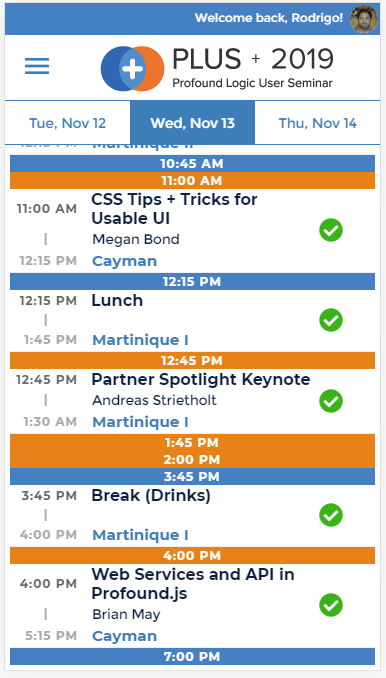Expand the 7:00 PM time header
The width and height of the screenshot is (386, 678).
(x=192, y=656)
